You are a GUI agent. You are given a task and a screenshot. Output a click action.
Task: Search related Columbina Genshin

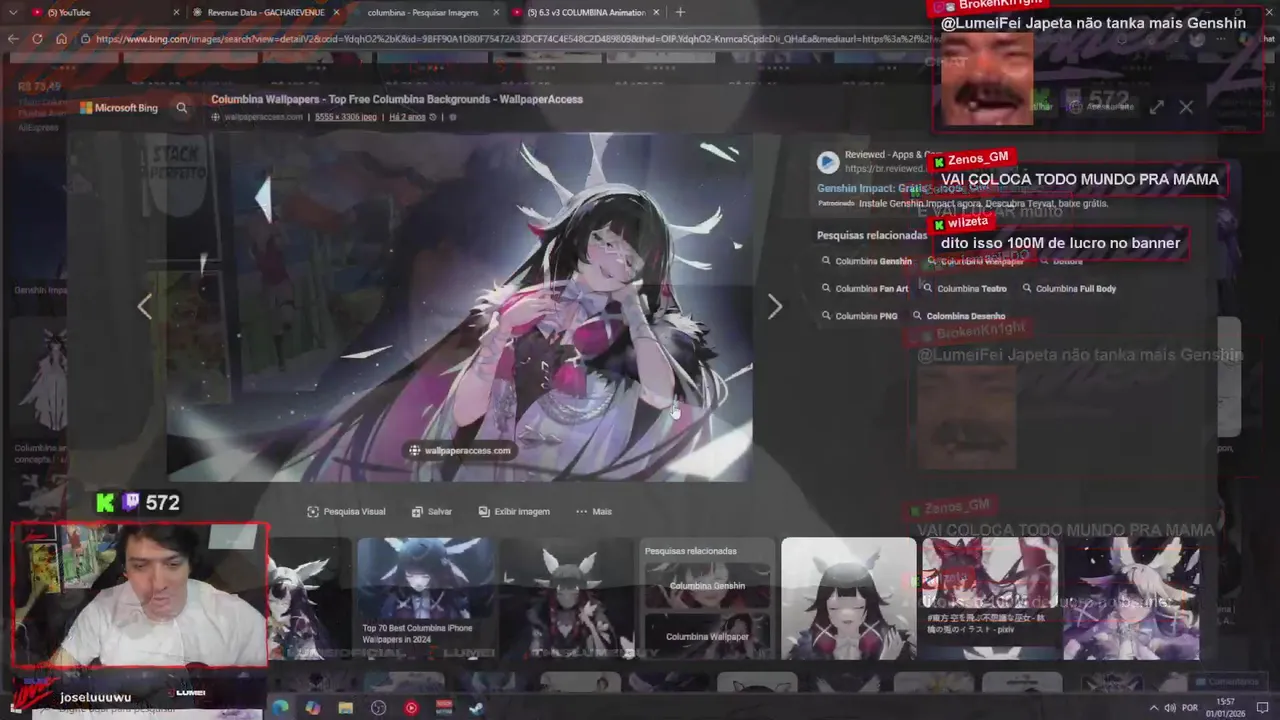pos(867,261)
